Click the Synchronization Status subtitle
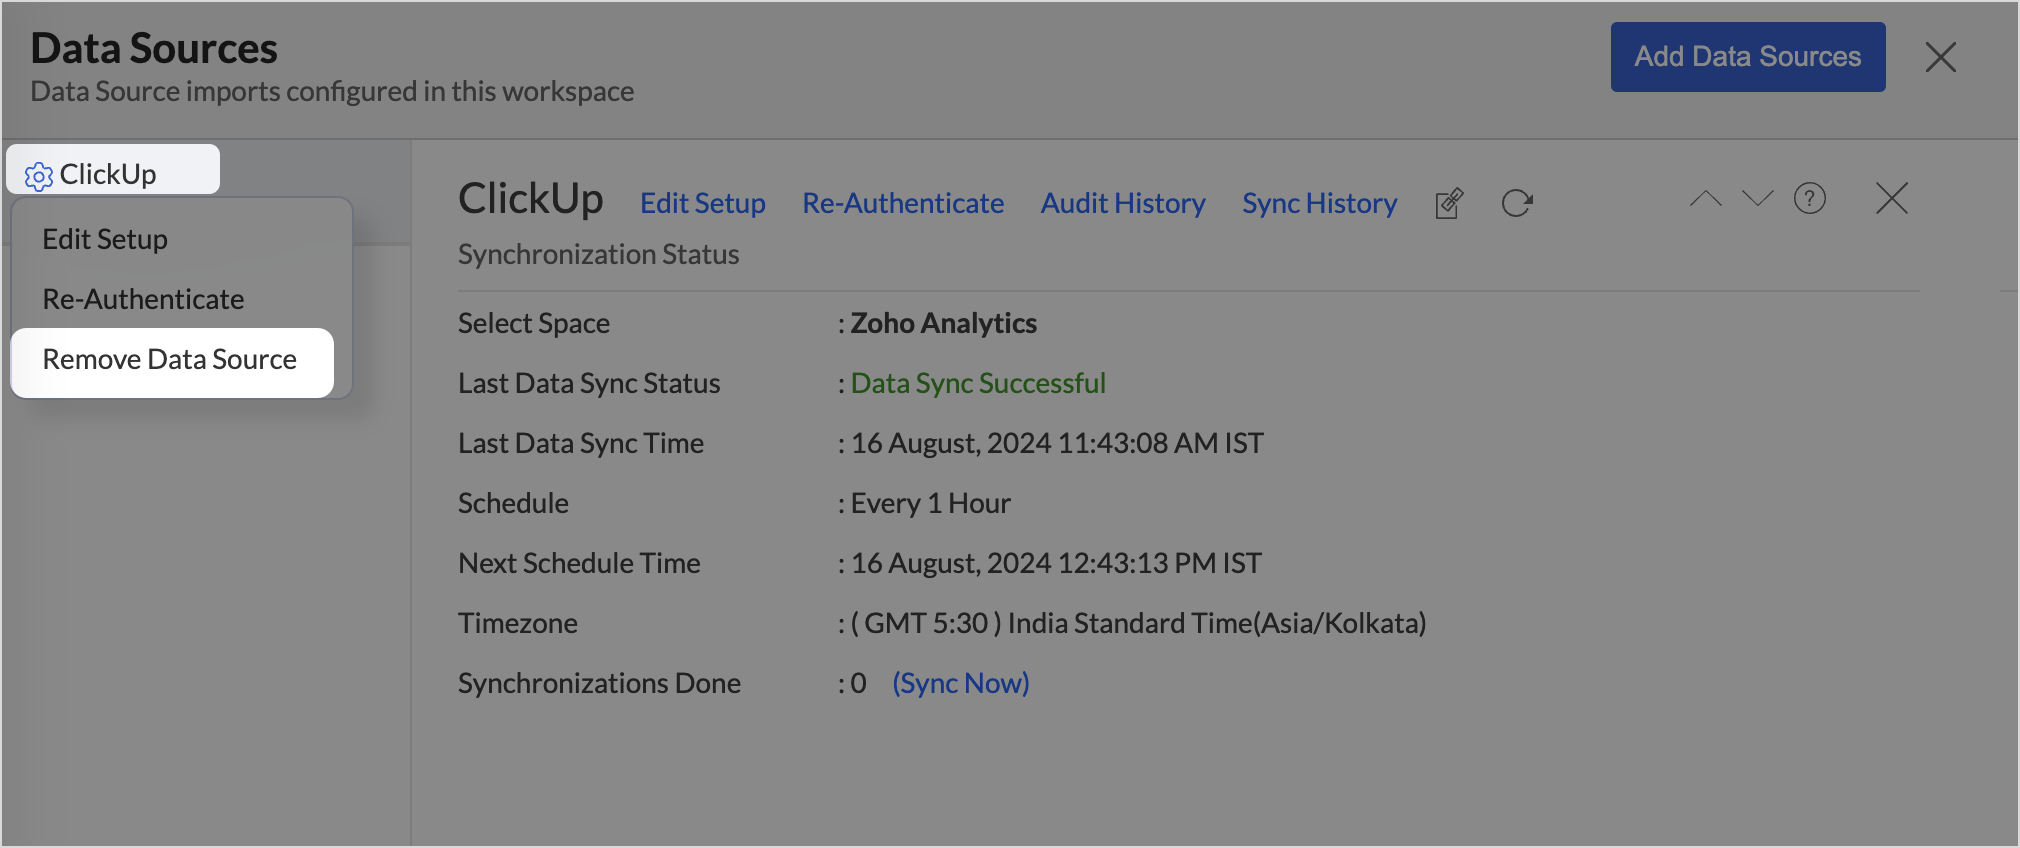Viewport: 2020px width, 848px height. [598, 254]
